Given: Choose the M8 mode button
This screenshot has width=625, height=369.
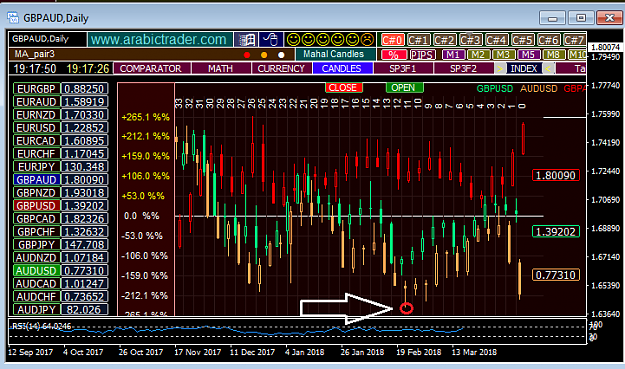Looking at the screenshot, I should (553, 55).
